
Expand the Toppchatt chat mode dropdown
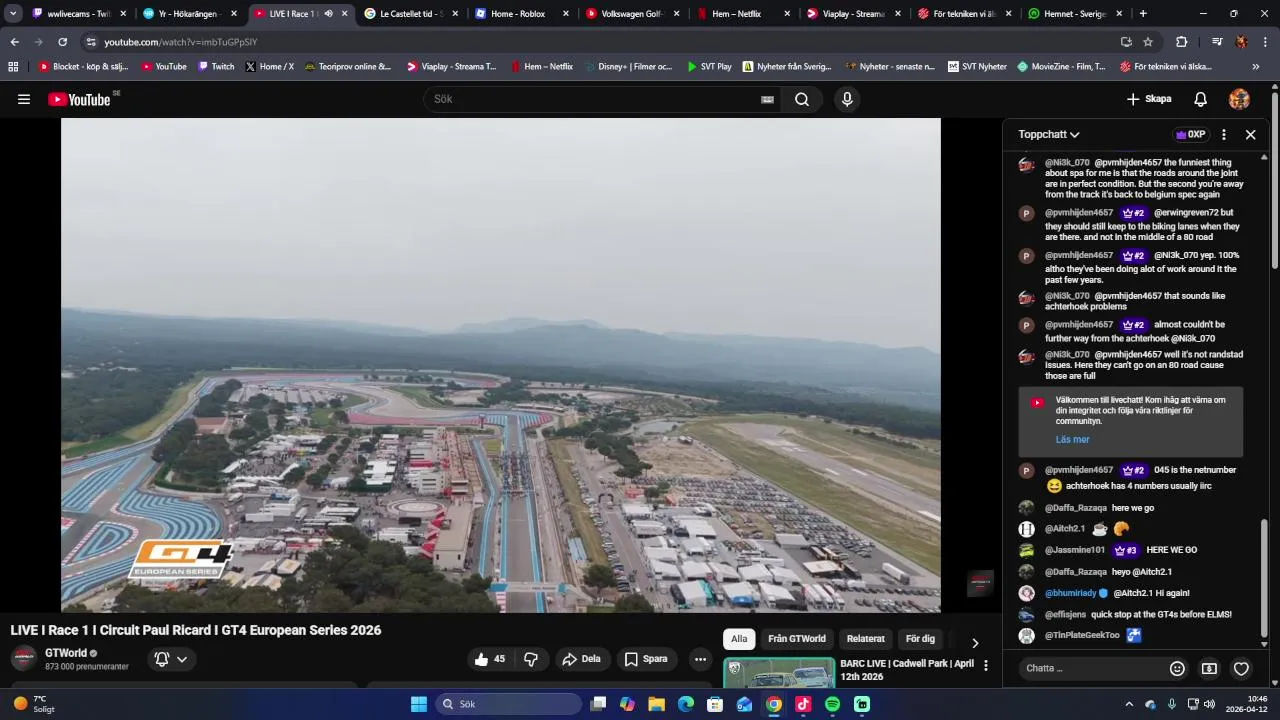[x=1049, y=134]
